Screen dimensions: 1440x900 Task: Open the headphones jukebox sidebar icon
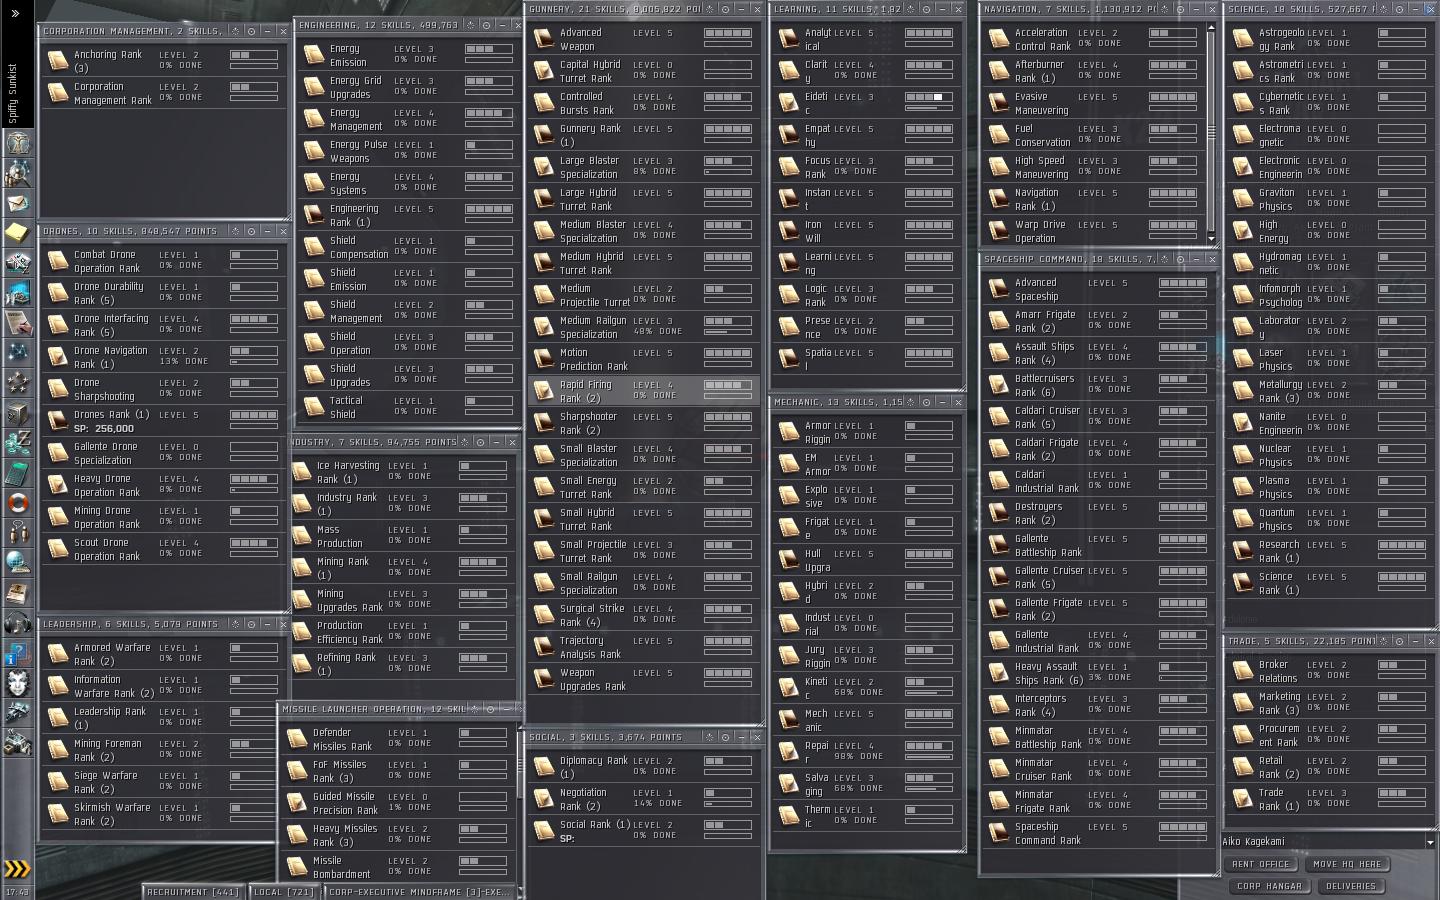(x=17, y=624)
